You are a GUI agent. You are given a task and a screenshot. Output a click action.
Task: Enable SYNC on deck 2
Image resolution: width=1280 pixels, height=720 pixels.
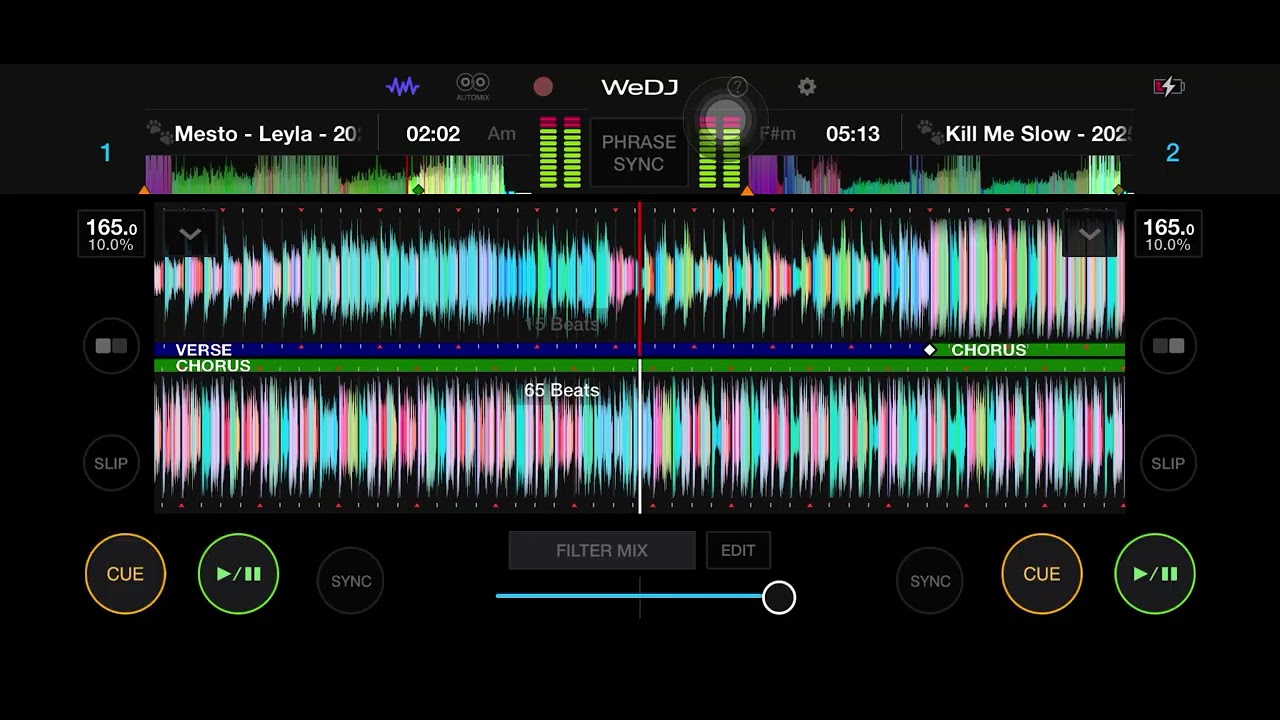(930, 581)
